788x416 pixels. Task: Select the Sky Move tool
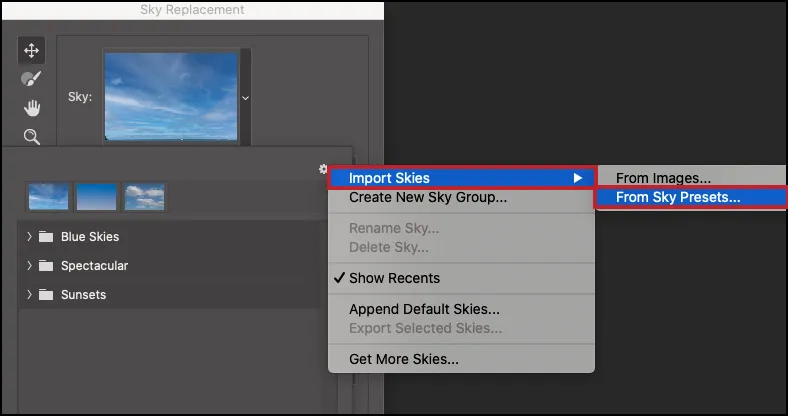[x=31, y=50]
